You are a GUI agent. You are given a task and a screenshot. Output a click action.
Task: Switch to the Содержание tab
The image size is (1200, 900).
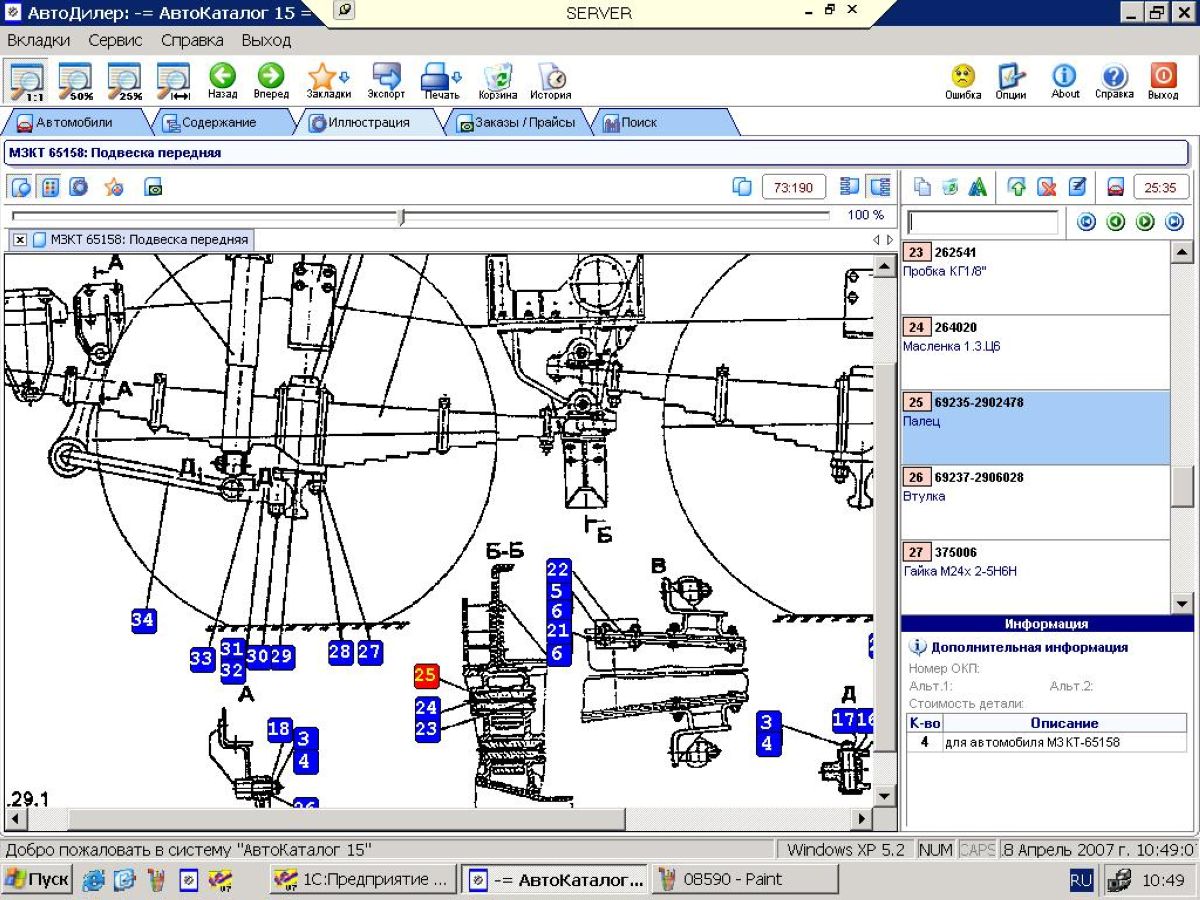point(218,122)
